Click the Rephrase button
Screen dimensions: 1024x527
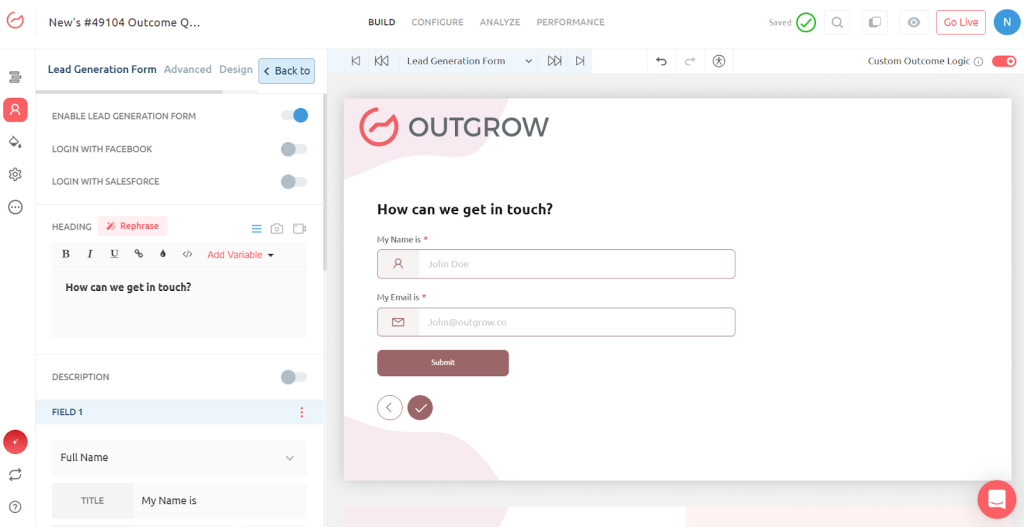[133, 226]
